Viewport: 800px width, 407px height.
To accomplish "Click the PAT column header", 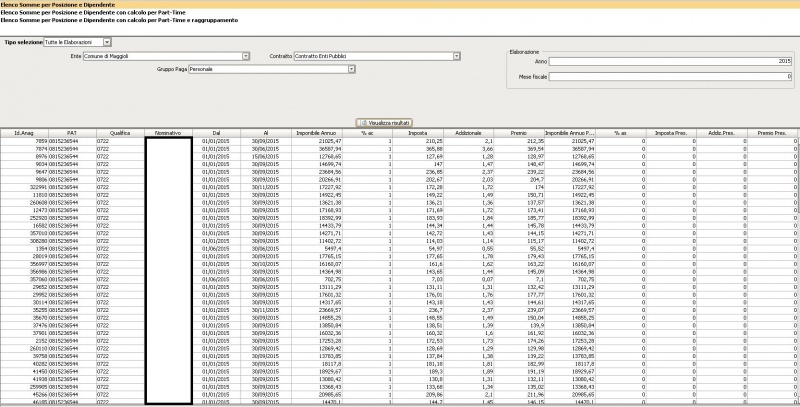I will point(72,132).
